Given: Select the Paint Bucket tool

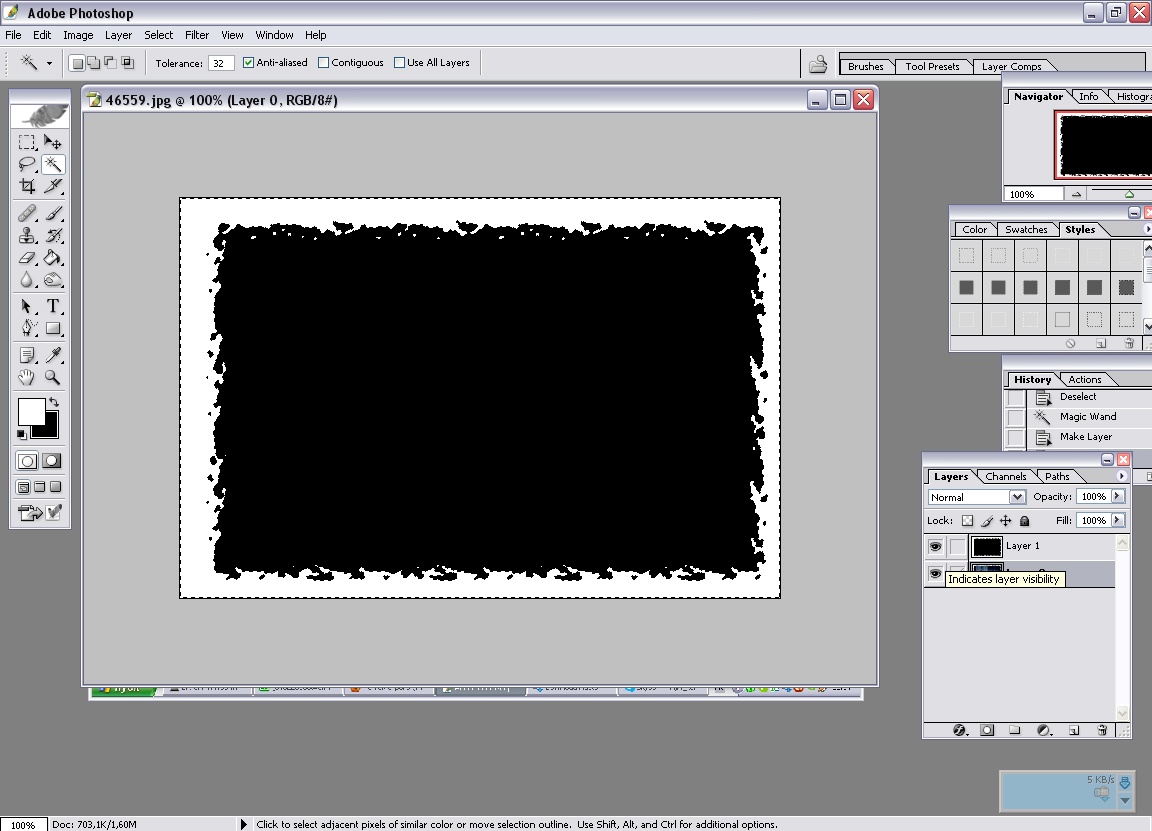Looking at the screenshot, I should point(53,258).
